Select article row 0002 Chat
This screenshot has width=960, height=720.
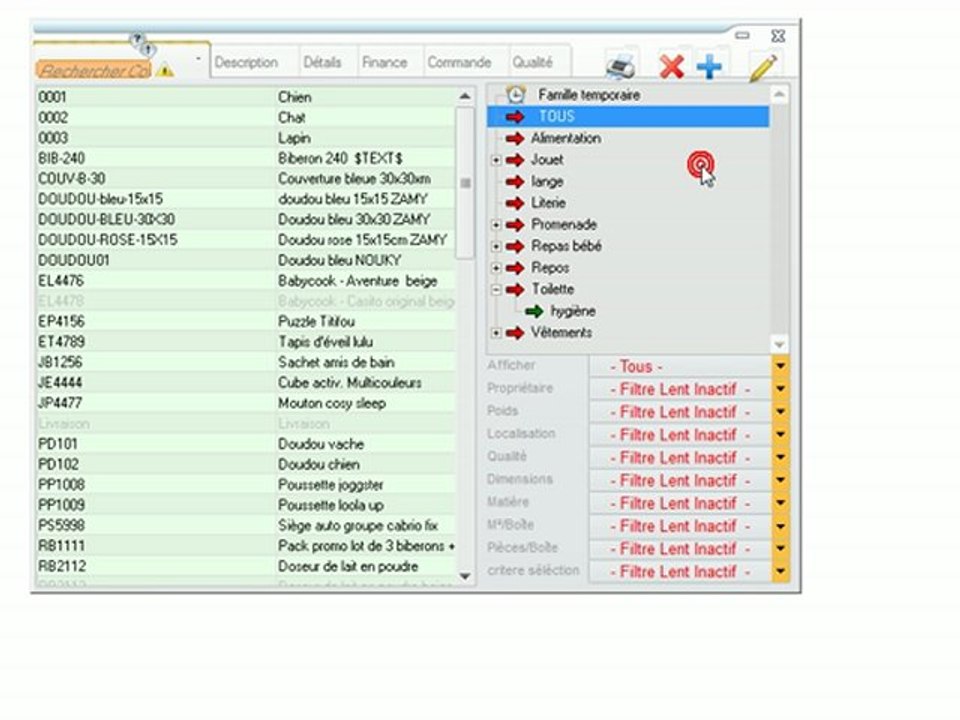pyautogui.click(x=245, y=118)
